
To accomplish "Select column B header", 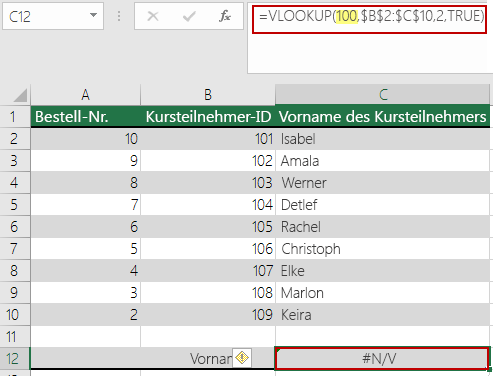I will [208, 95].
